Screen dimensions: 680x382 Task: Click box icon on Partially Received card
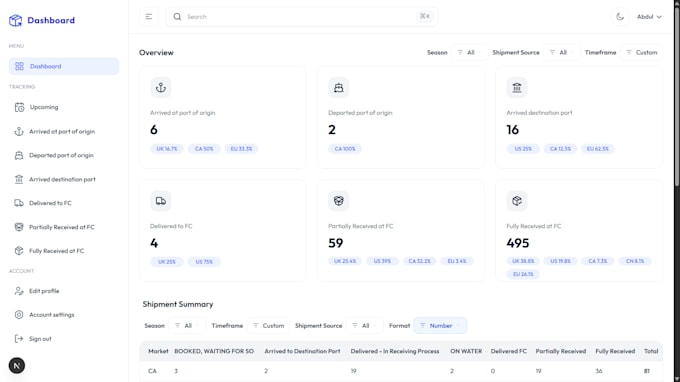point(339,201)
